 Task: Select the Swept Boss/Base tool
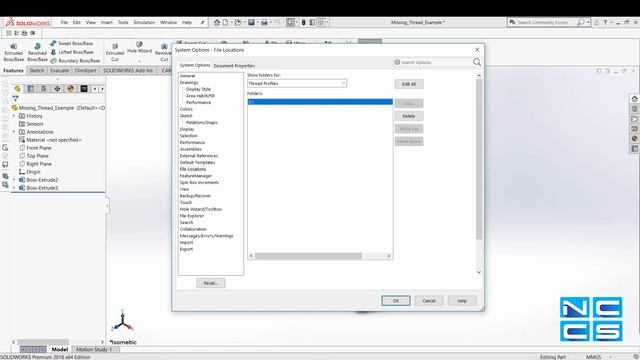(x=71, y=43)
